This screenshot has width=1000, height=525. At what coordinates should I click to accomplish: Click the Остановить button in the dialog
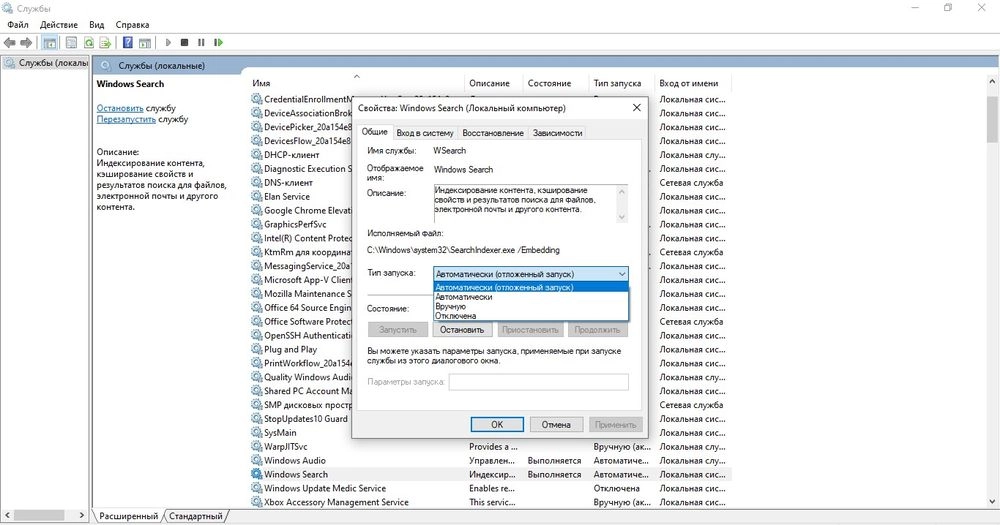tap(462, 330)
